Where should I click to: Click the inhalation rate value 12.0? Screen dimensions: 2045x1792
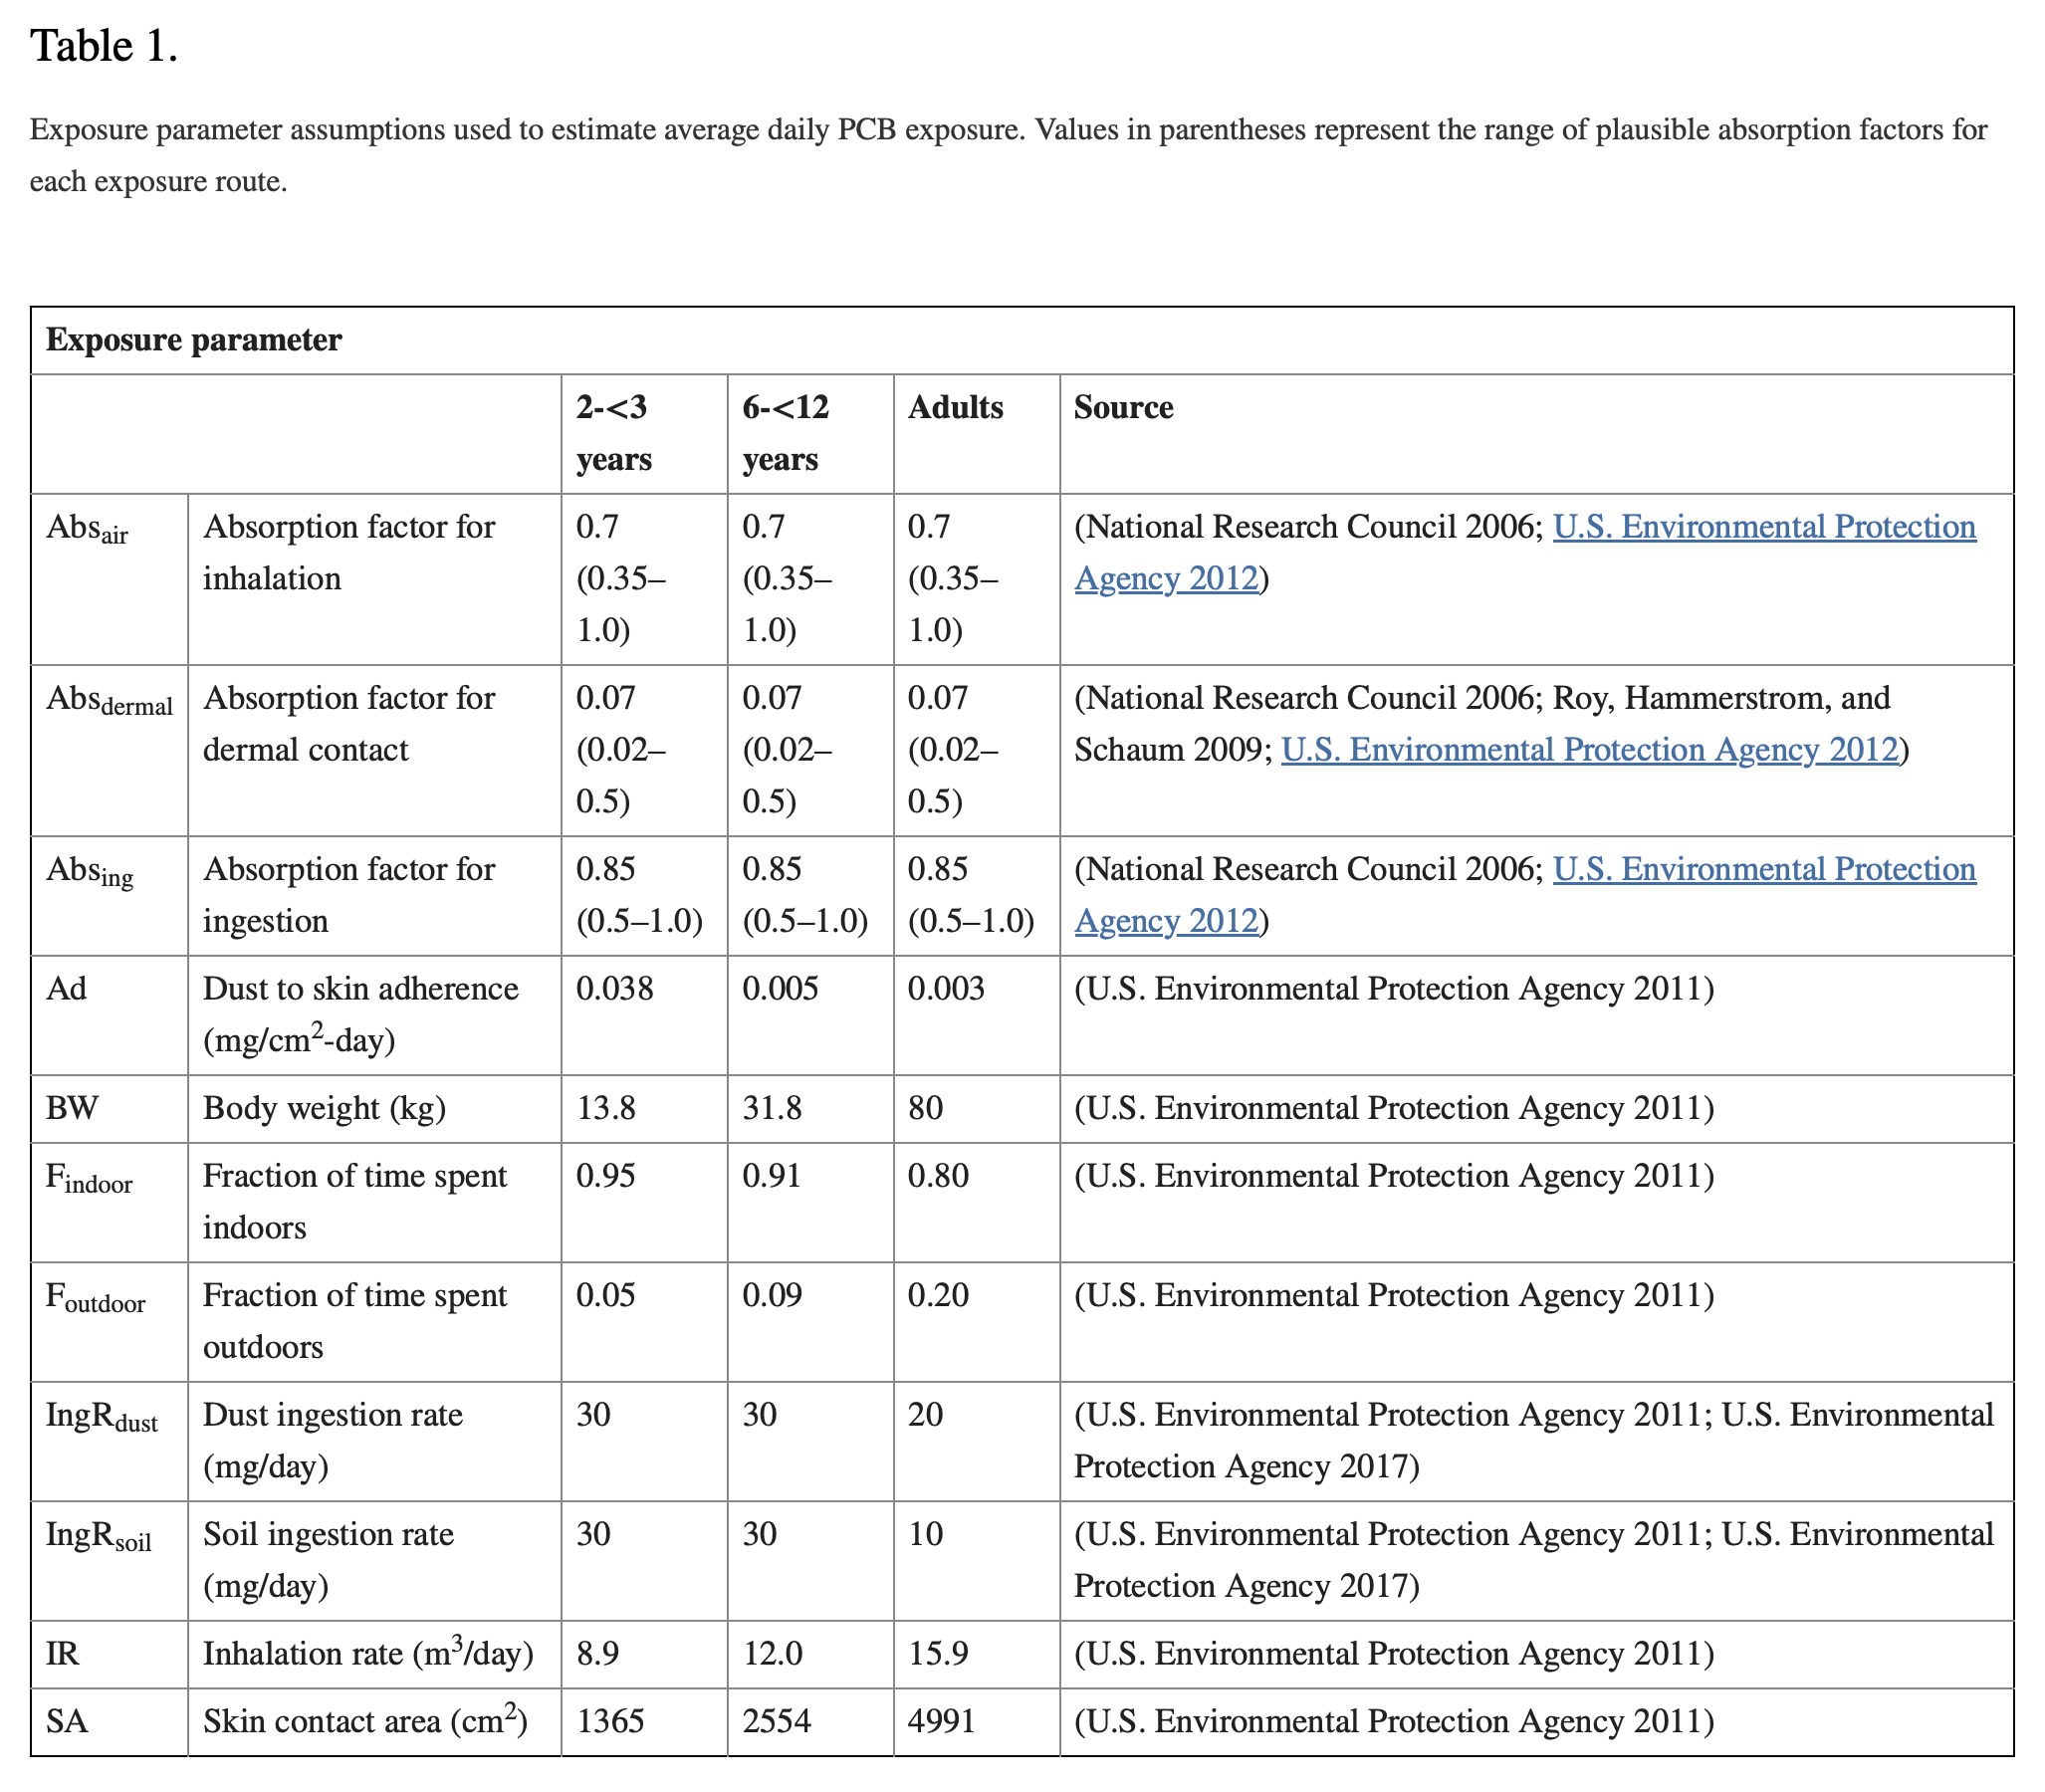point(772,1653)
